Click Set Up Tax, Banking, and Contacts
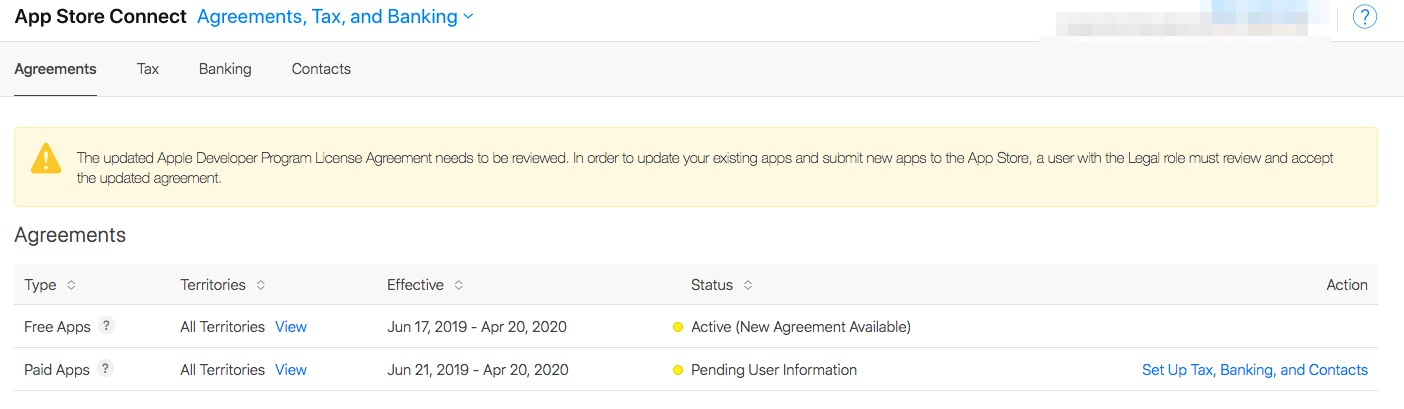1404x409 pixels. (1255, 370)
